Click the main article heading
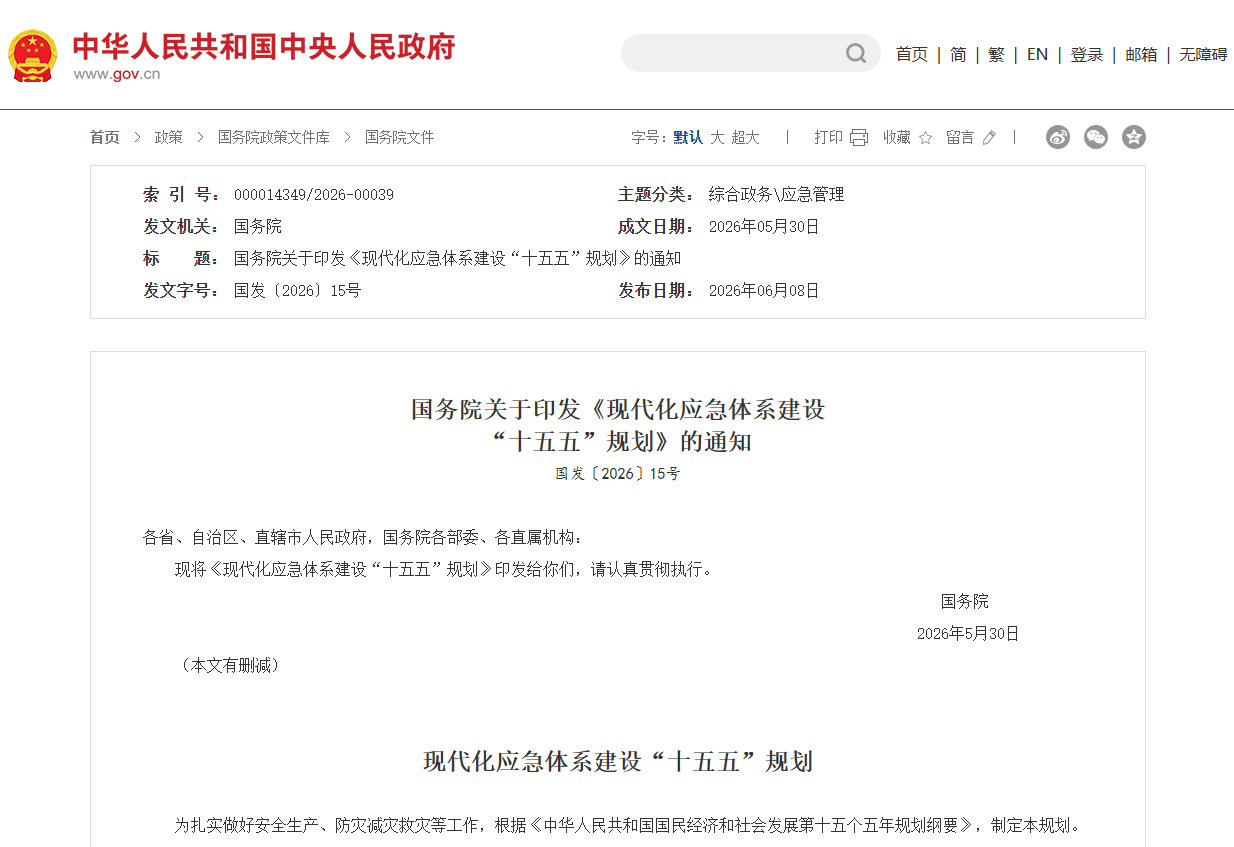The image size is (1234, 847). click(x=618, y=425)
